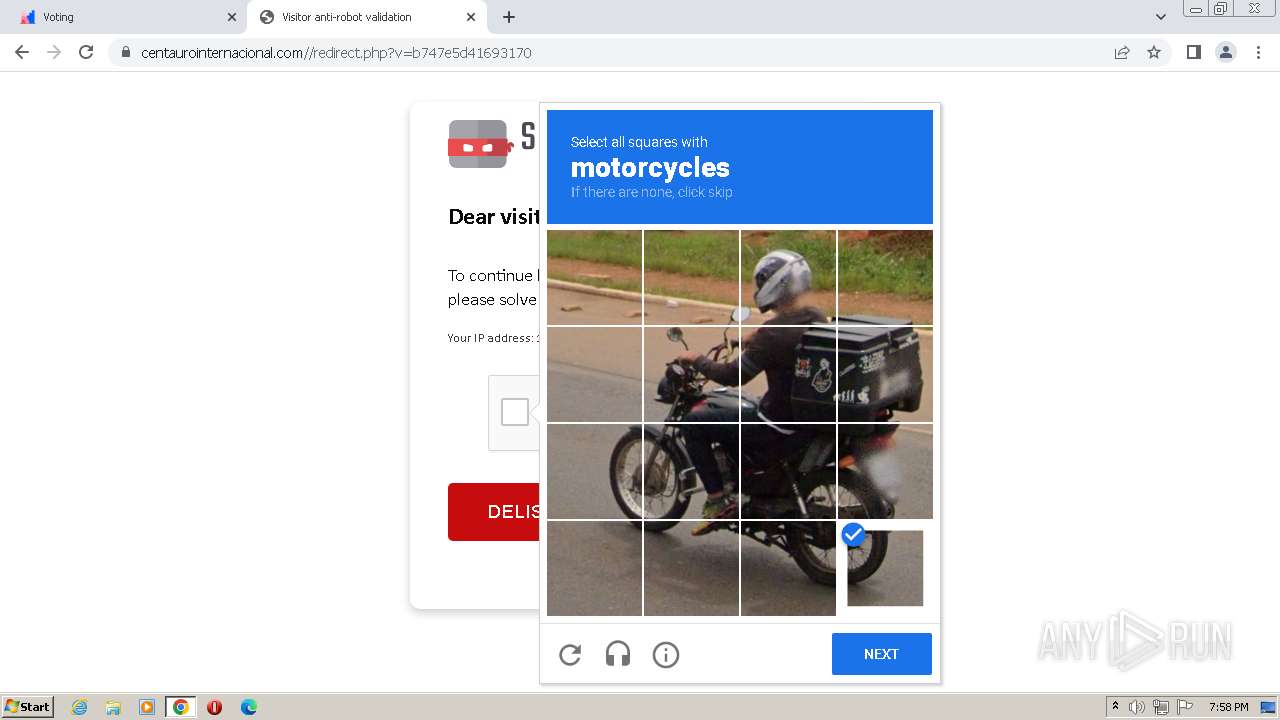Toggle the browser side panel
This screenshot has height=720, width=1280.
click(1193, 52)
